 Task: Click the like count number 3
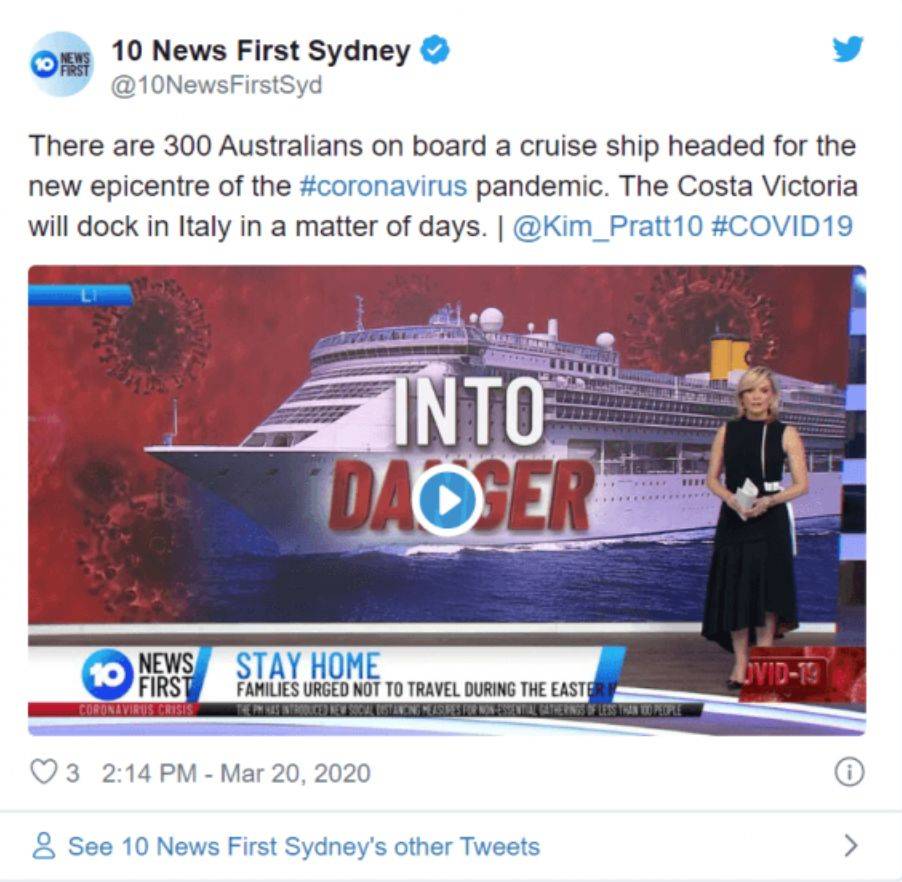point(72,773)
